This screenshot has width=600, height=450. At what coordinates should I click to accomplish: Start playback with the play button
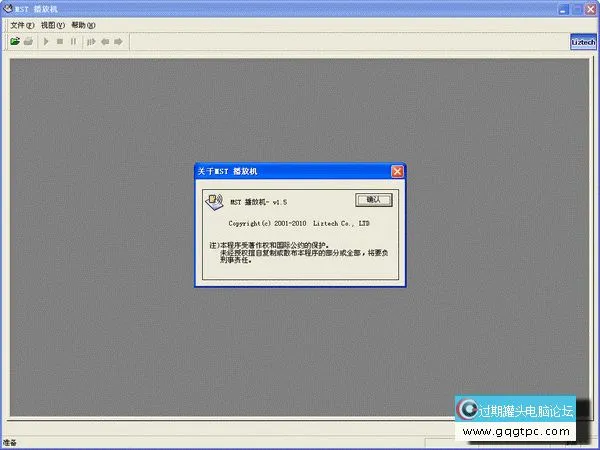pos(46,41)
